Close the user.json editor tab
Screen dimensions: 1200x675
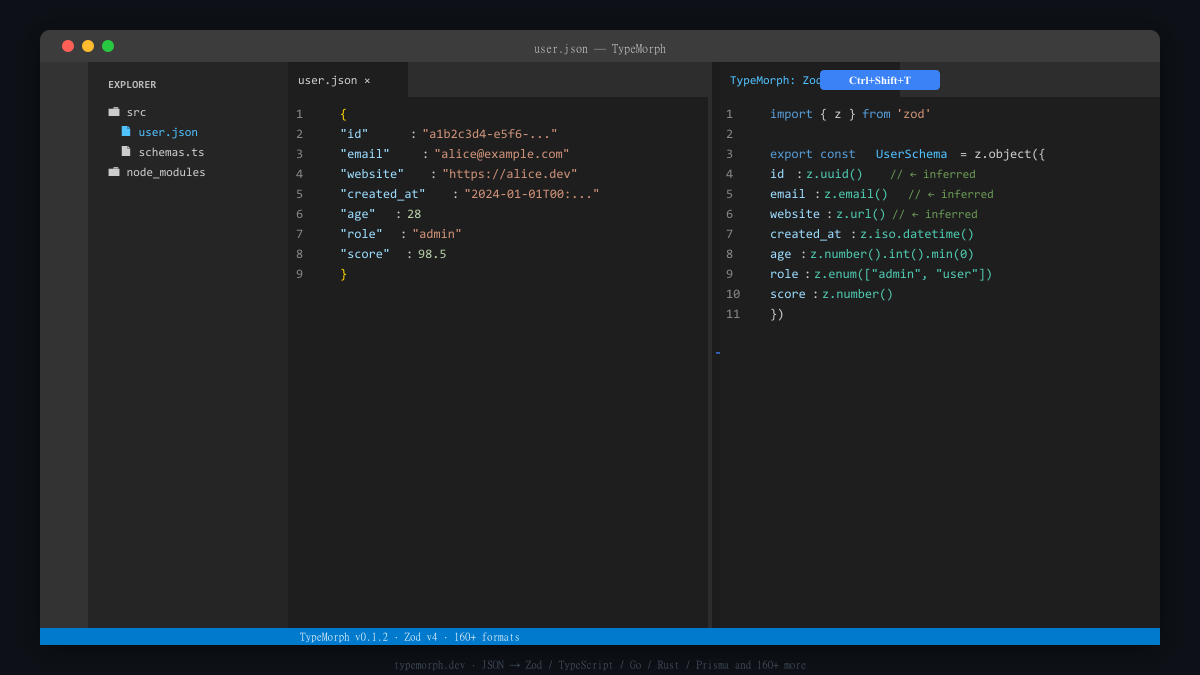tap(367, 80)
